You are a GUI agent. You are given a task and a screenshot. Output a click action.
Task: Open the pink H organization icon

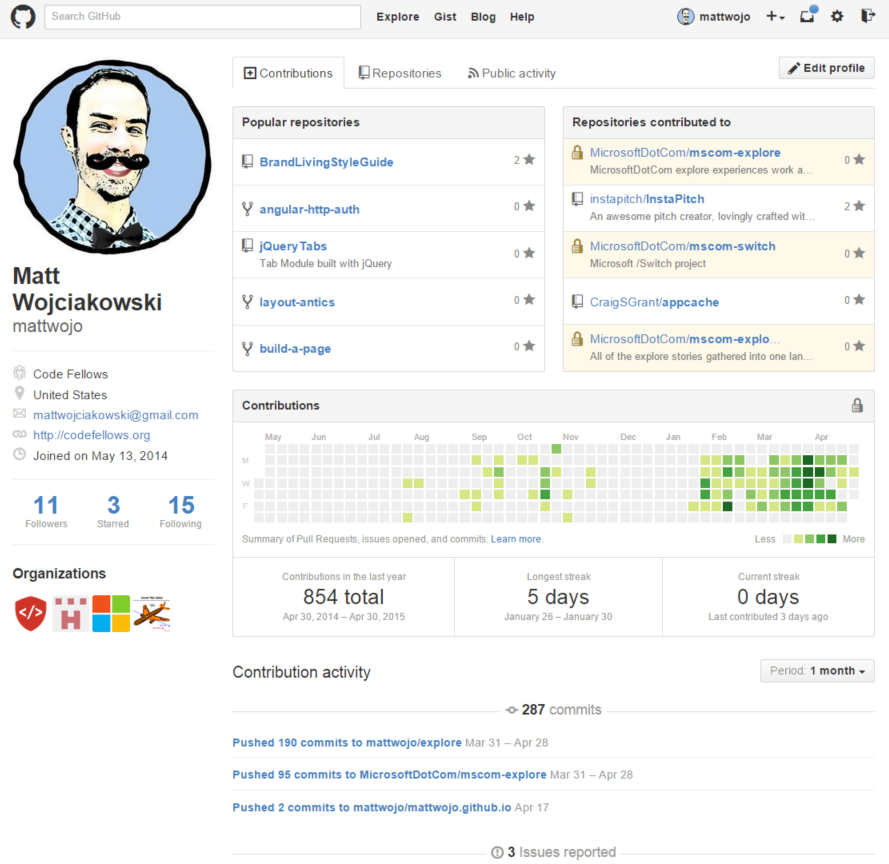click(70, 613)
